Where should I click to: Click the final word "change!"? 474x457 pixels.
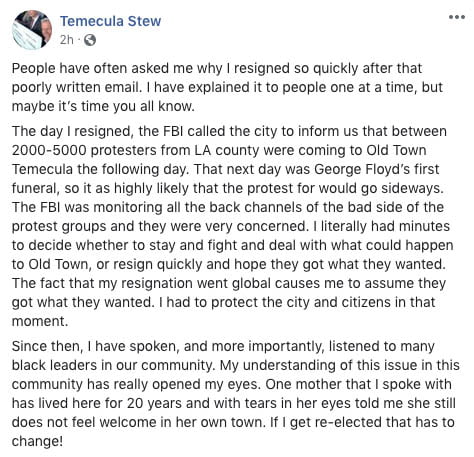37,441
